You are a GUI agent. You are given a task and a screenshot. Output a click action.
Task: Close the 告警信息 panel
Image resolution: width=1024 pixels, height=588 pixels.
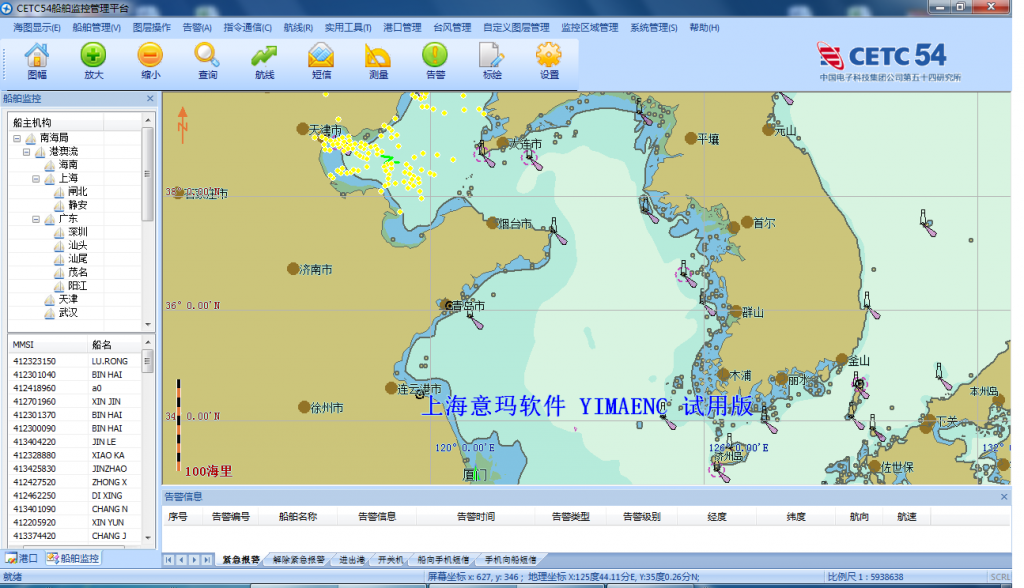(1004, 497)
